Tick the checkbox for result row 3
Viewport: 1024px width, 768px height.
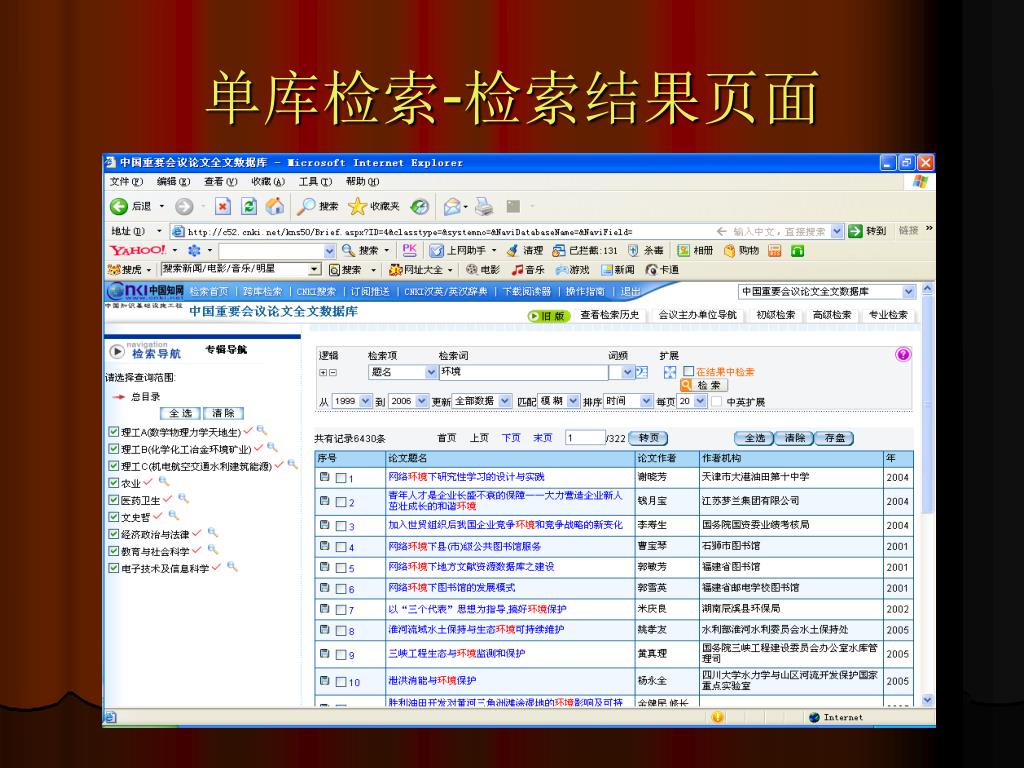[x=341, y=526]
